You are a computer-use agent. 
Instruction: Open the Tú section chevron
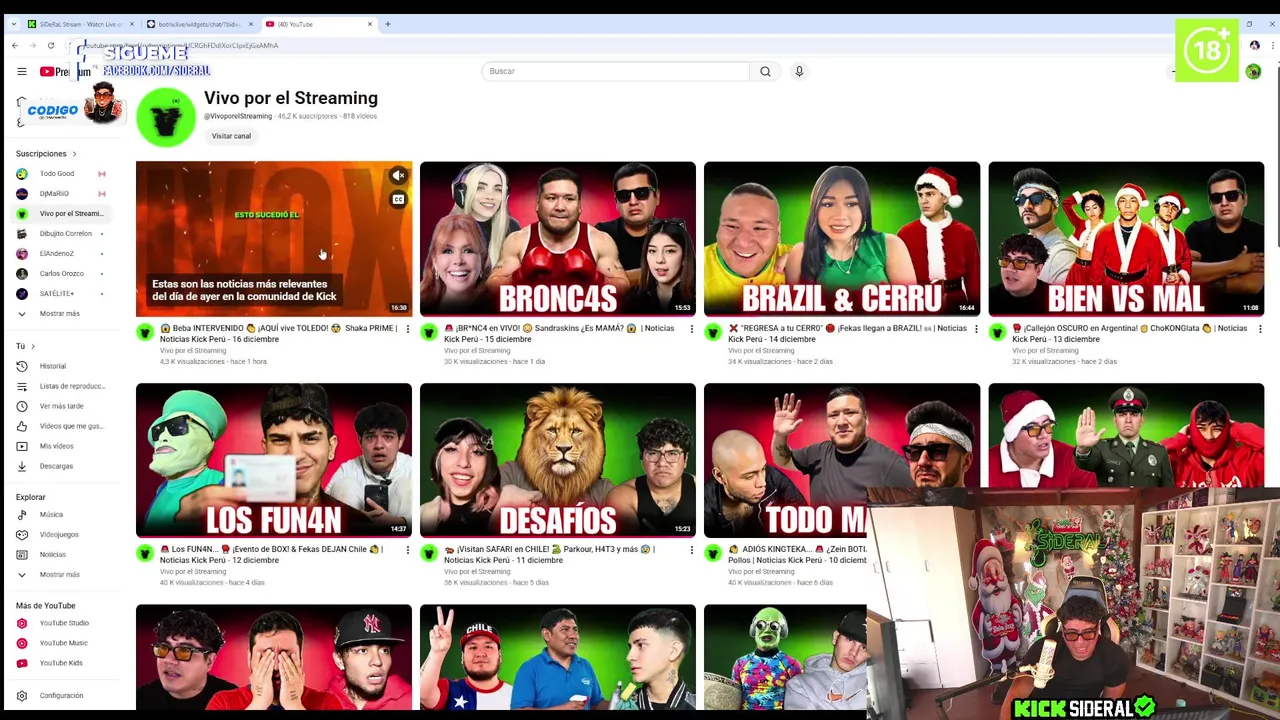(33, 346)
